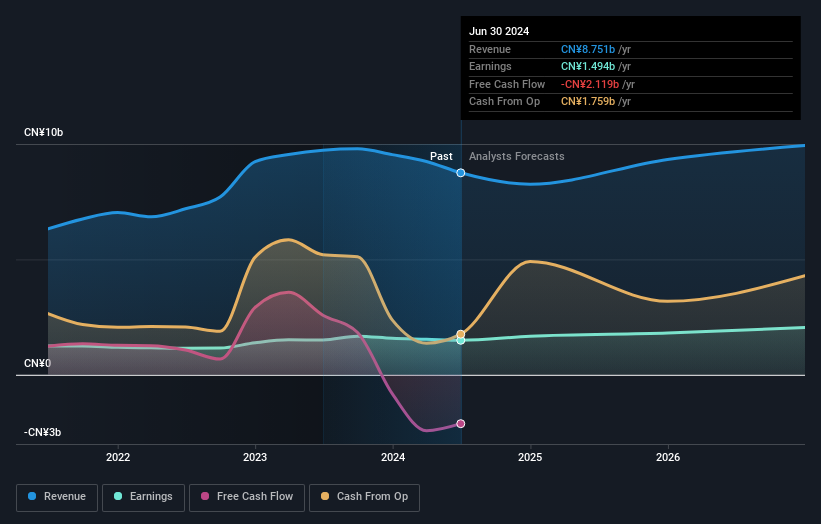Toggle the Free Cash Flow legend button

(x=247, y=497)
